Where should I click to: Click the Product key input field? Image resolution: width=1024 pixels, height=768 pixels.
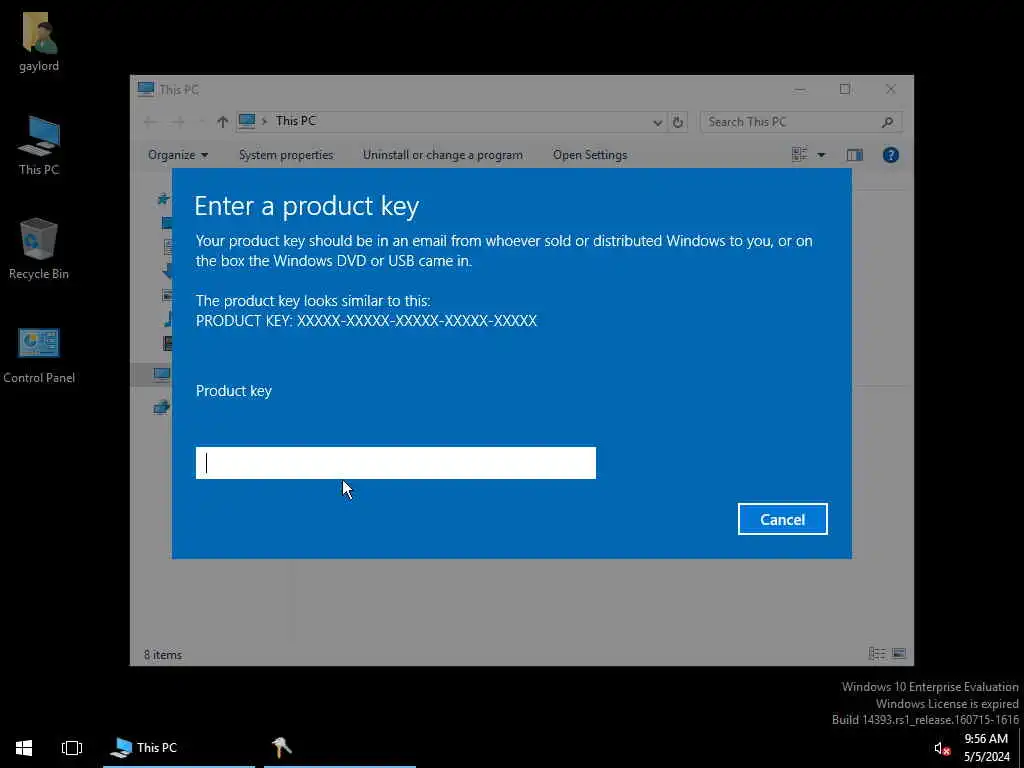click(x=396, y=463)
